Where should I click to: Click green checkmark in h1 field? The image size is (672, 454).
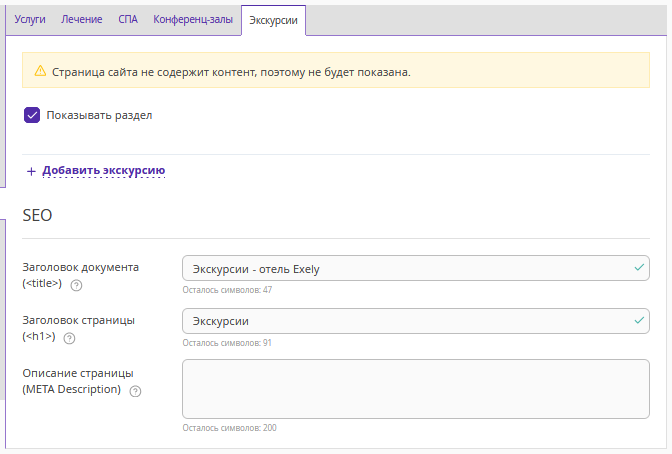tap(639, 320)
